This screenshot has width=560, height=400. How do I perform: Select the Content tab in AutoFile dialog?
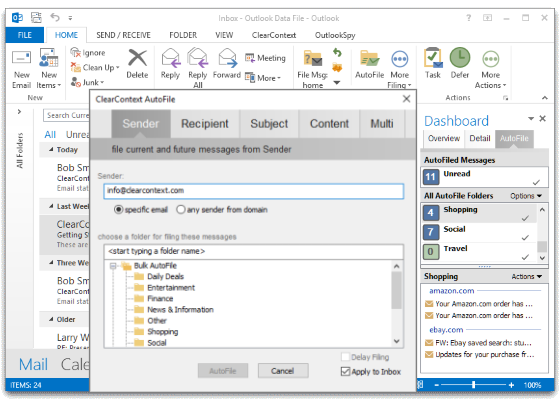(329, 124)
